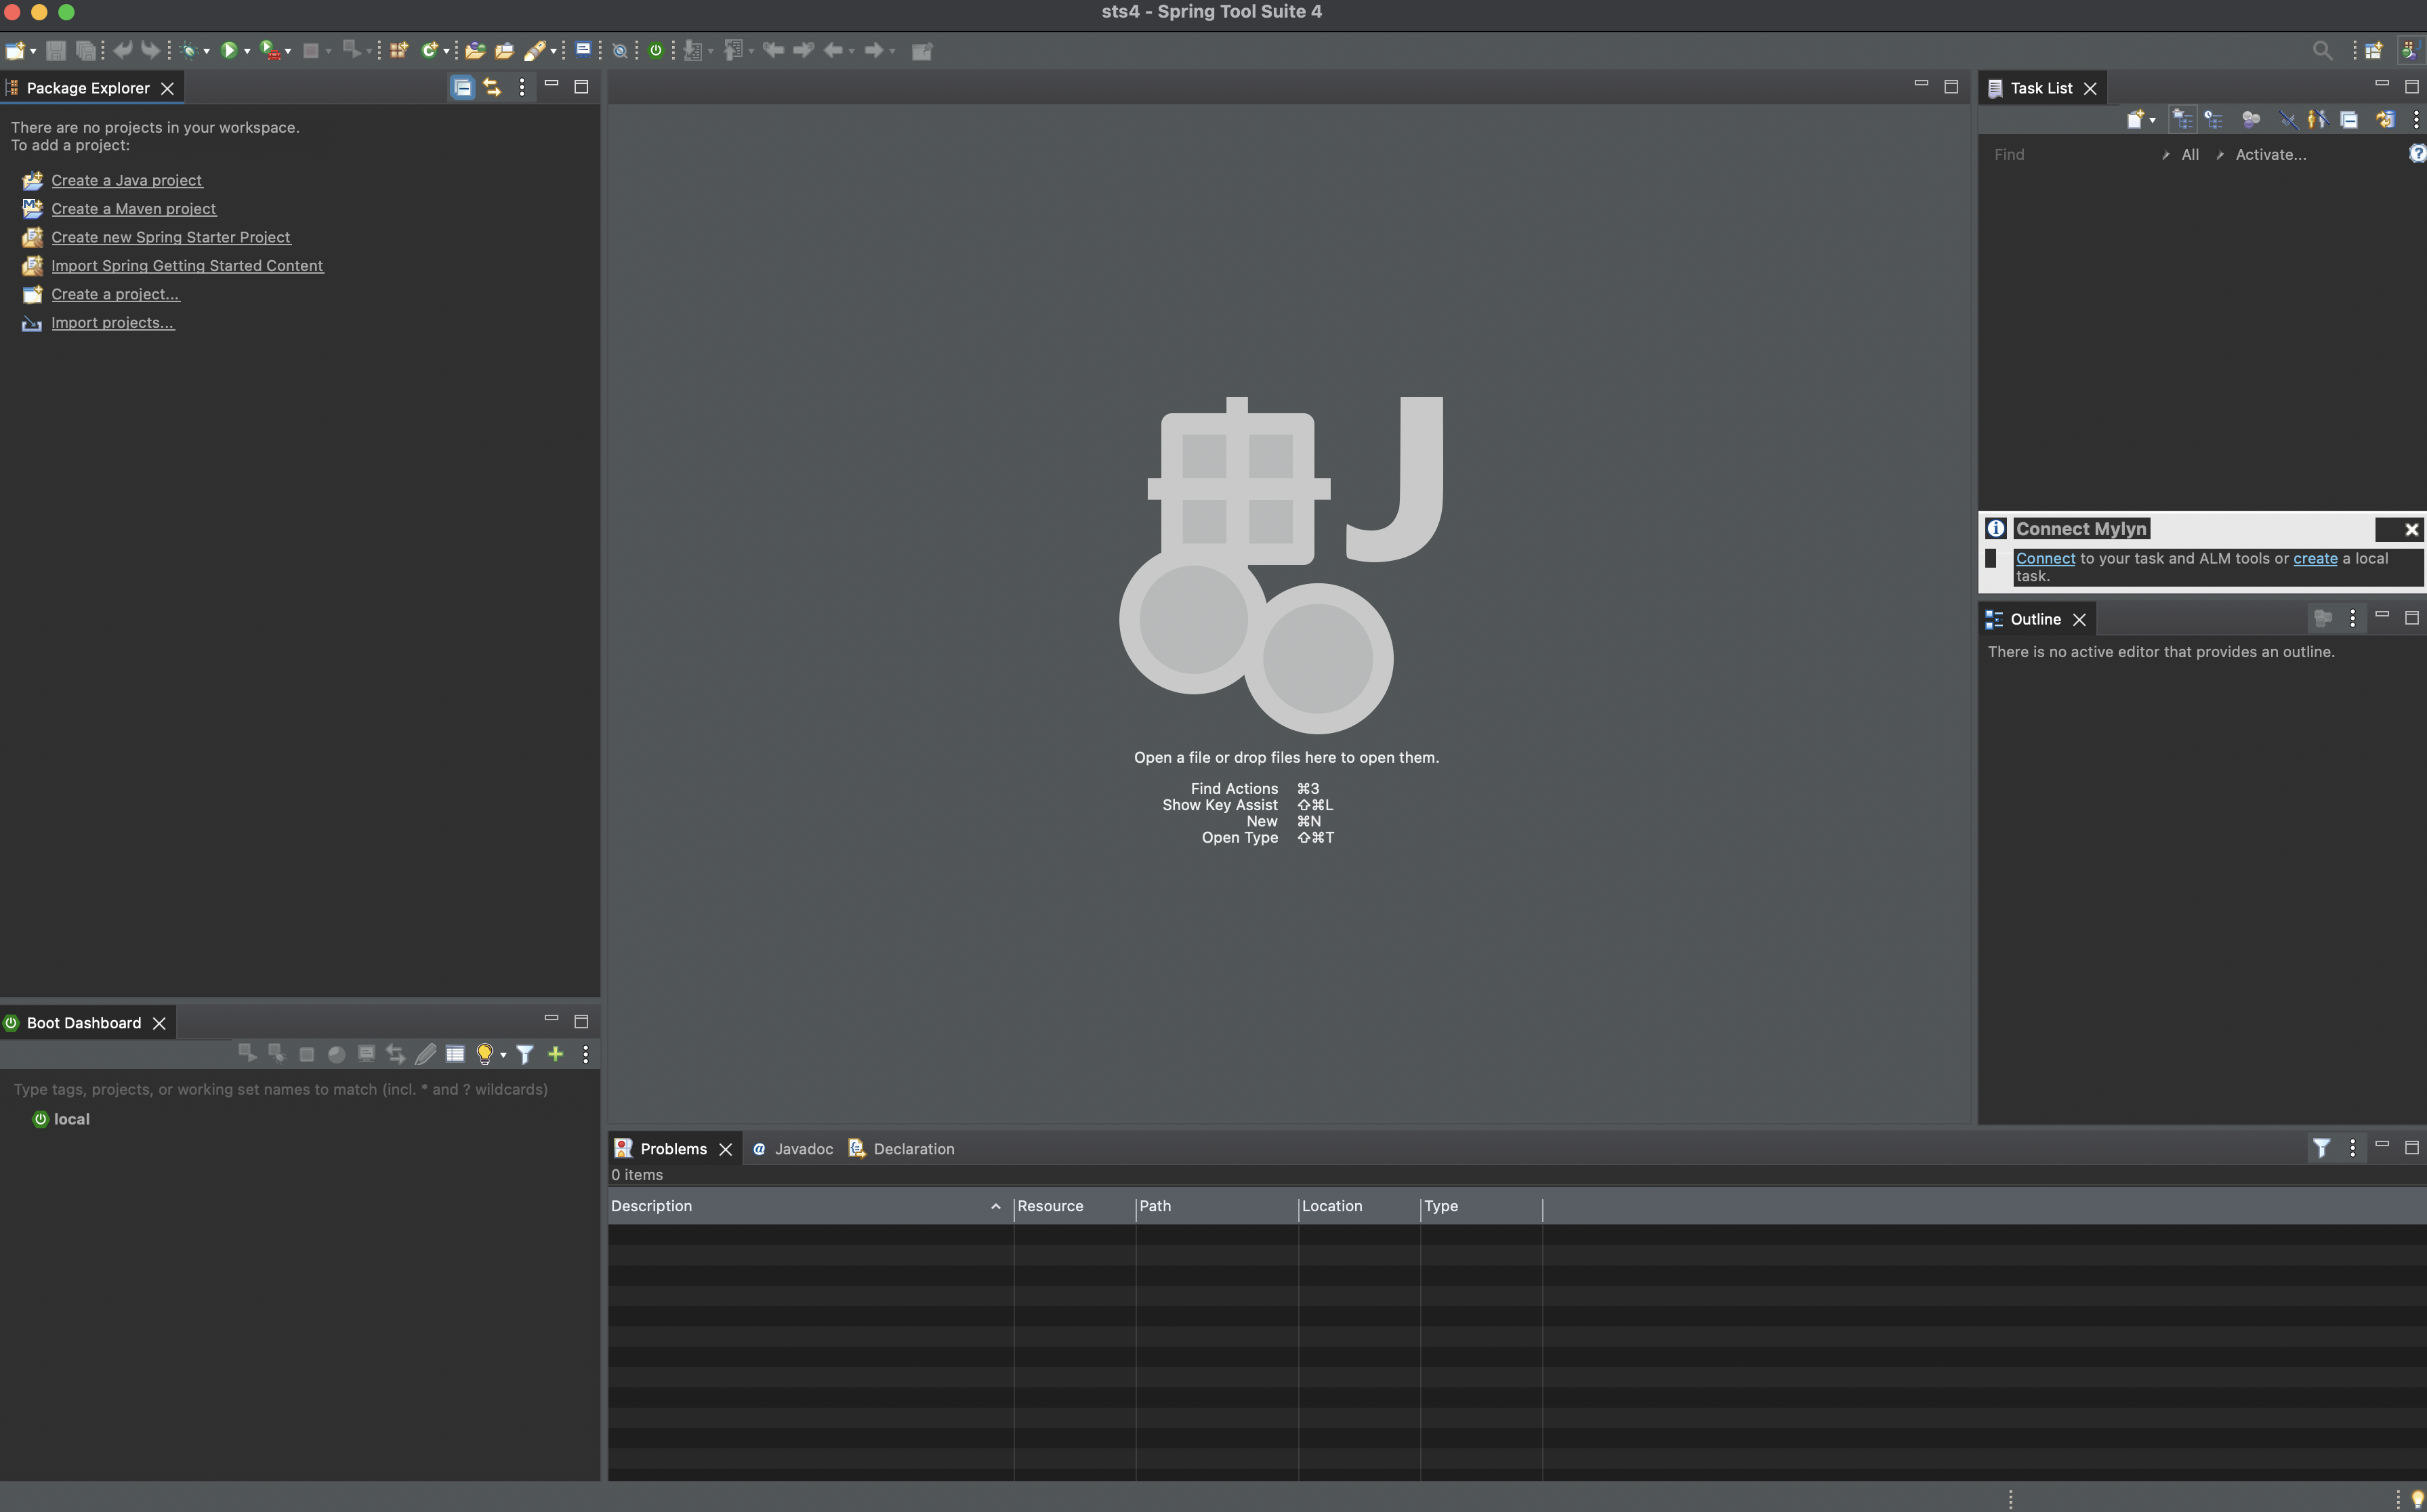Click the Run Last Tool with toolbox icon

point(270,50)
